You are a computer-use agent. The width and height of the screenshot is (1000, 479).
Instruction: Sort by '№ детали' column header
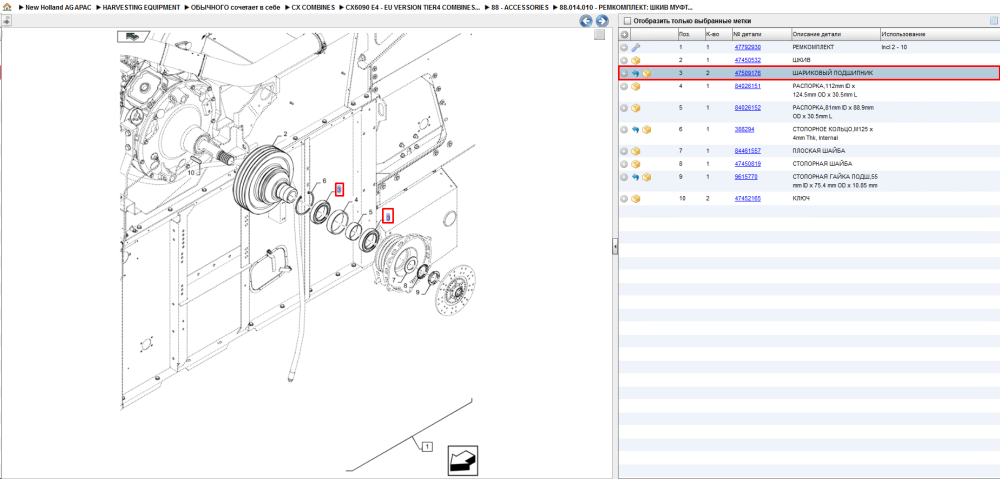tap(760, 34)
